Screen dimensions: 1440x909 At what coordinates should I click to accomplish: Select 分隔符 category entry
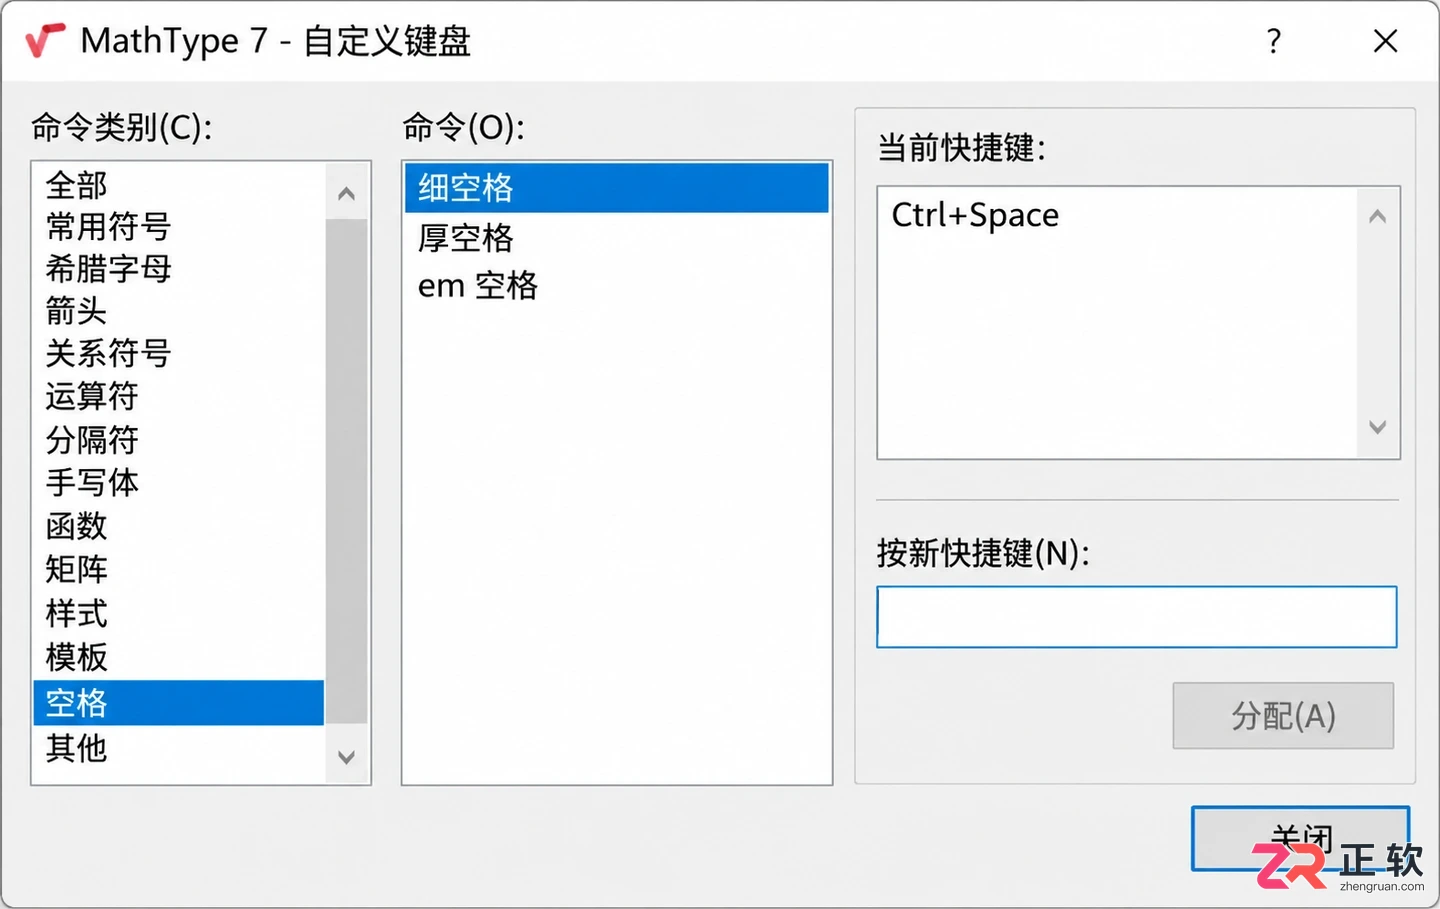click(x=178, y=439)
